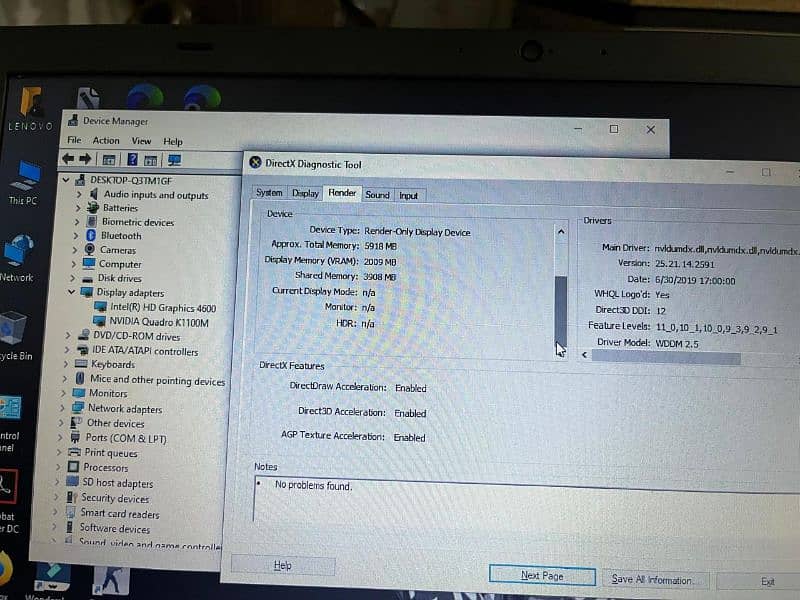Select the Cameras category icon
This screenshot has width=800, height=600.
90,249
